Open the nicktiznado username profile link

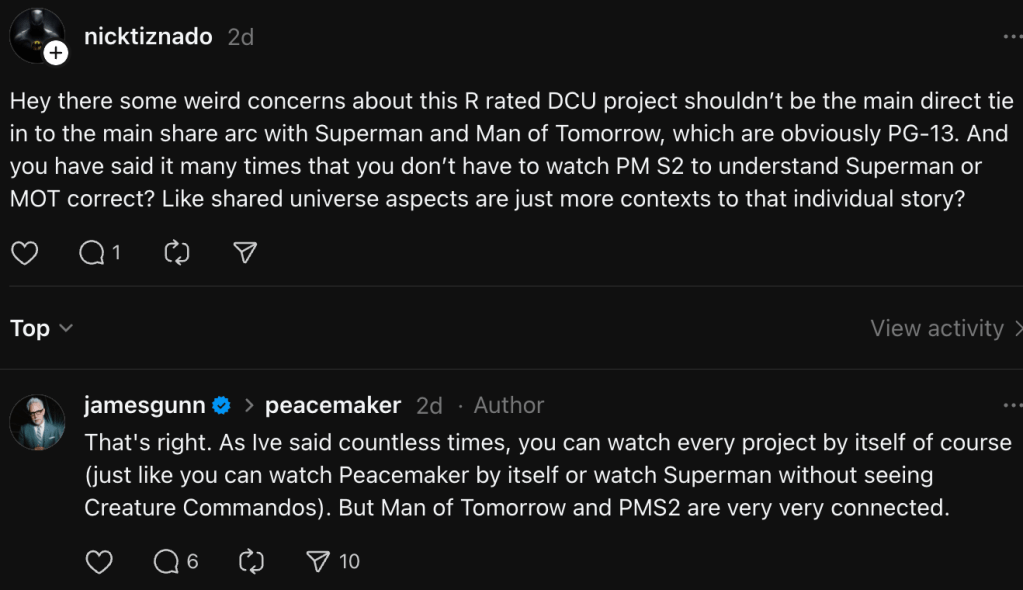[148, 37]
